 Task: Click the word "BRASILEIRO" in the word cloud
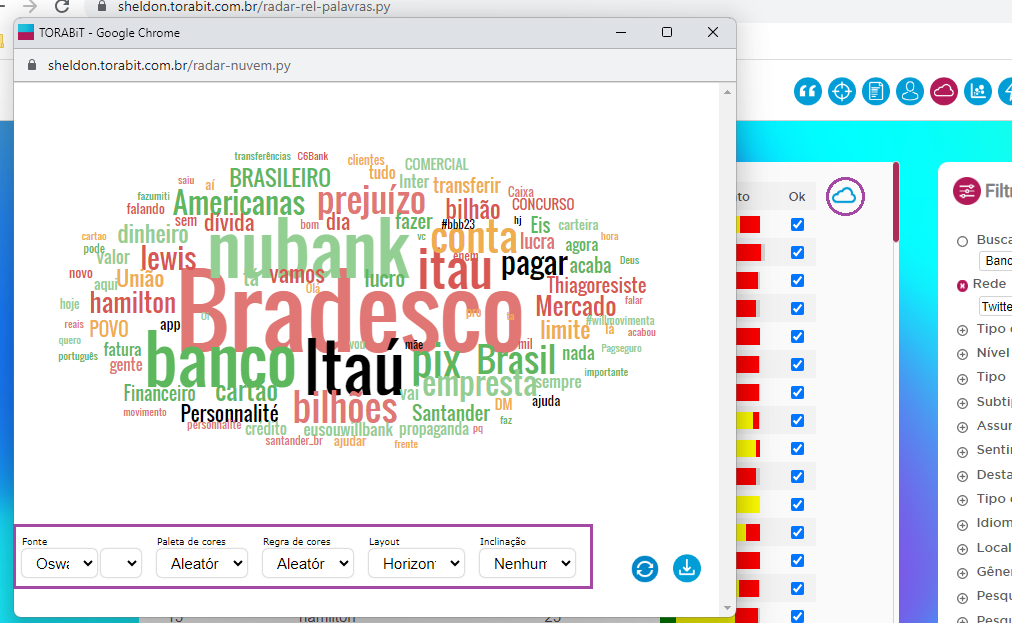point(280,178)
